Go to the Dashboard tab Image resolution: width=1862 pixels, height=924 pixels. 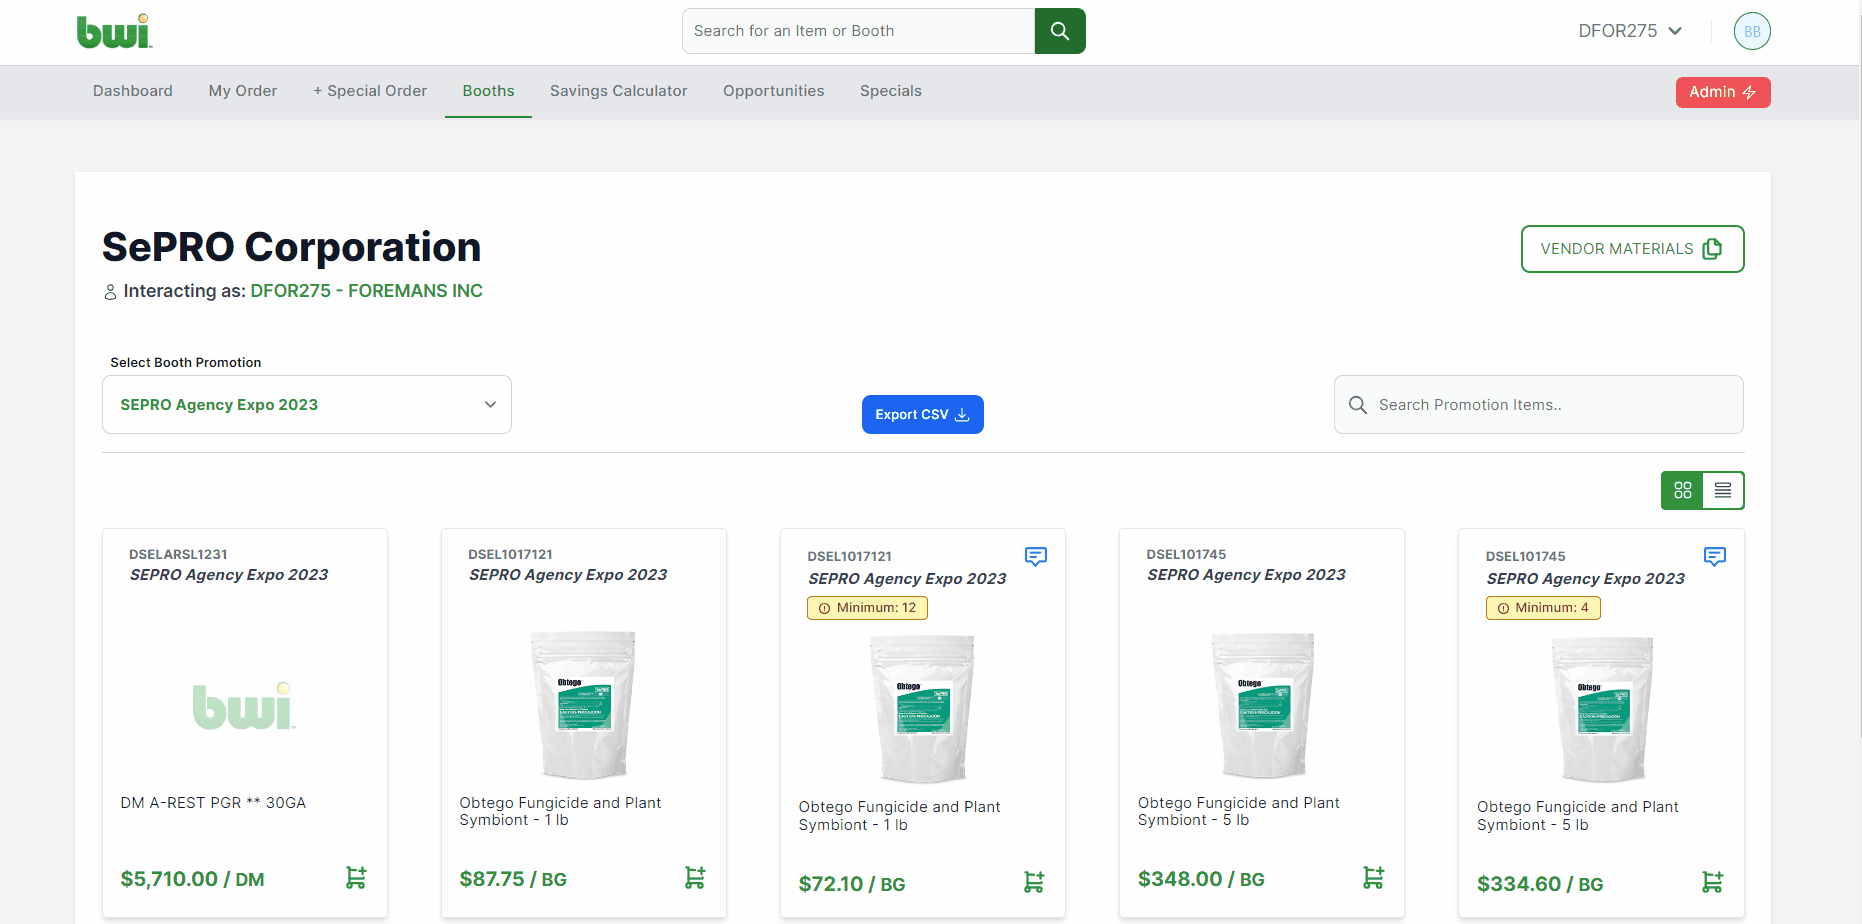click(x=133, y=91)
